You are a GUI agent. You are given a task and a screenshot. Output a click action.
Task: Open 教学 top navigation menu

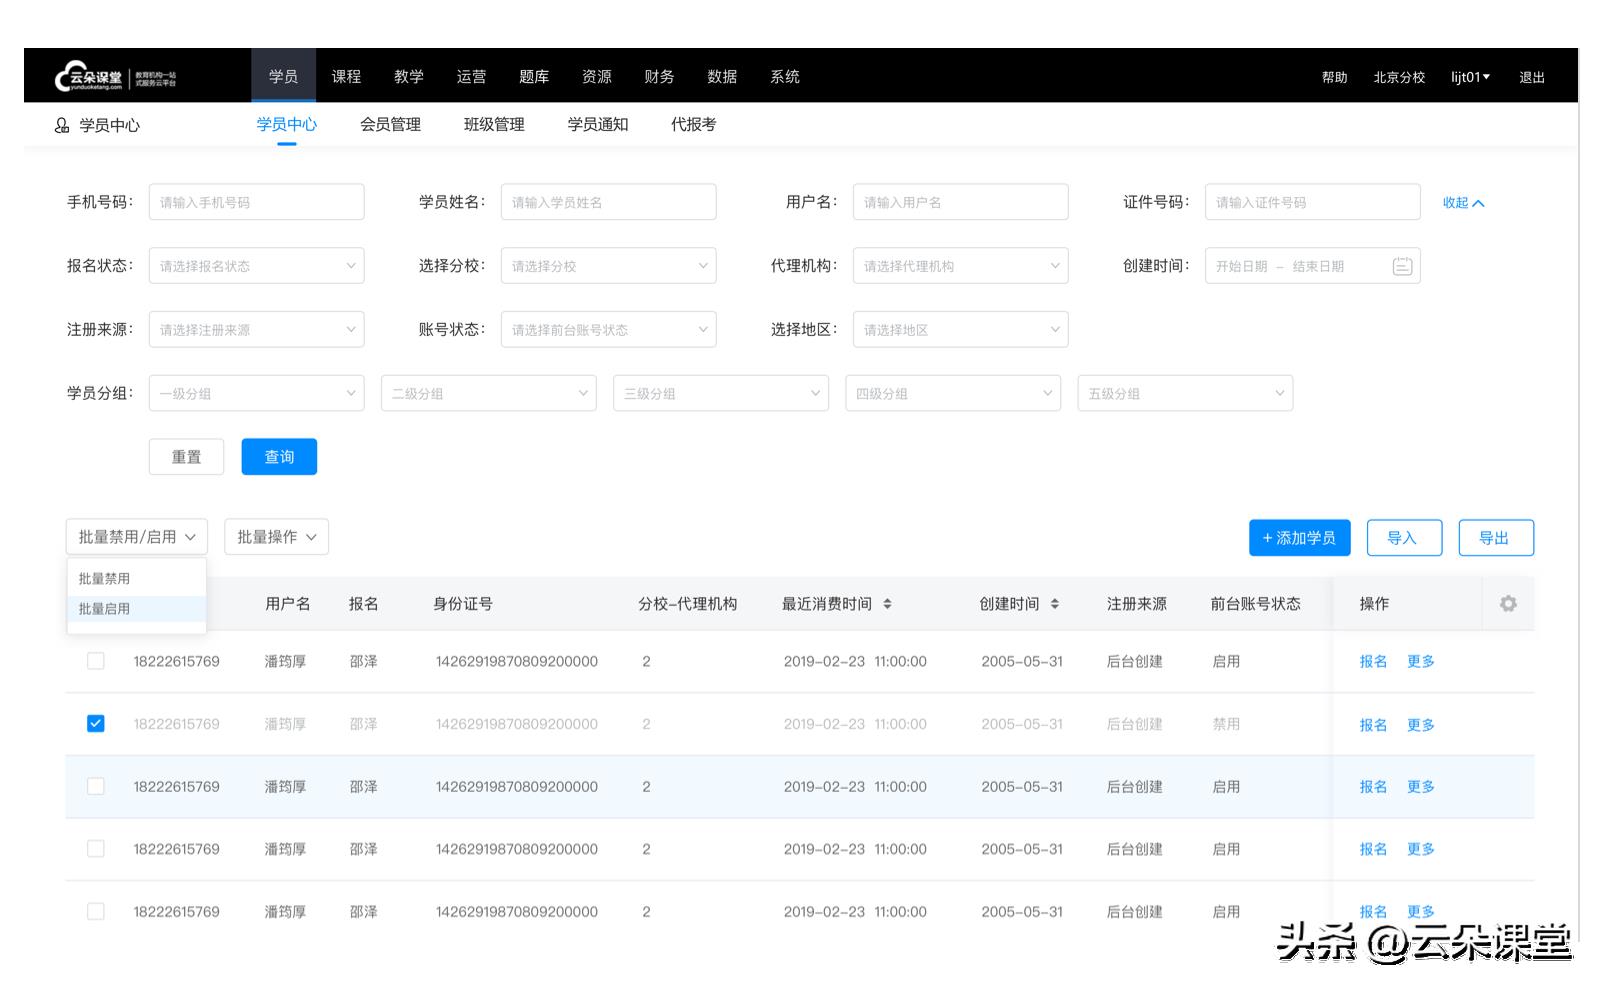coord(409,76)
